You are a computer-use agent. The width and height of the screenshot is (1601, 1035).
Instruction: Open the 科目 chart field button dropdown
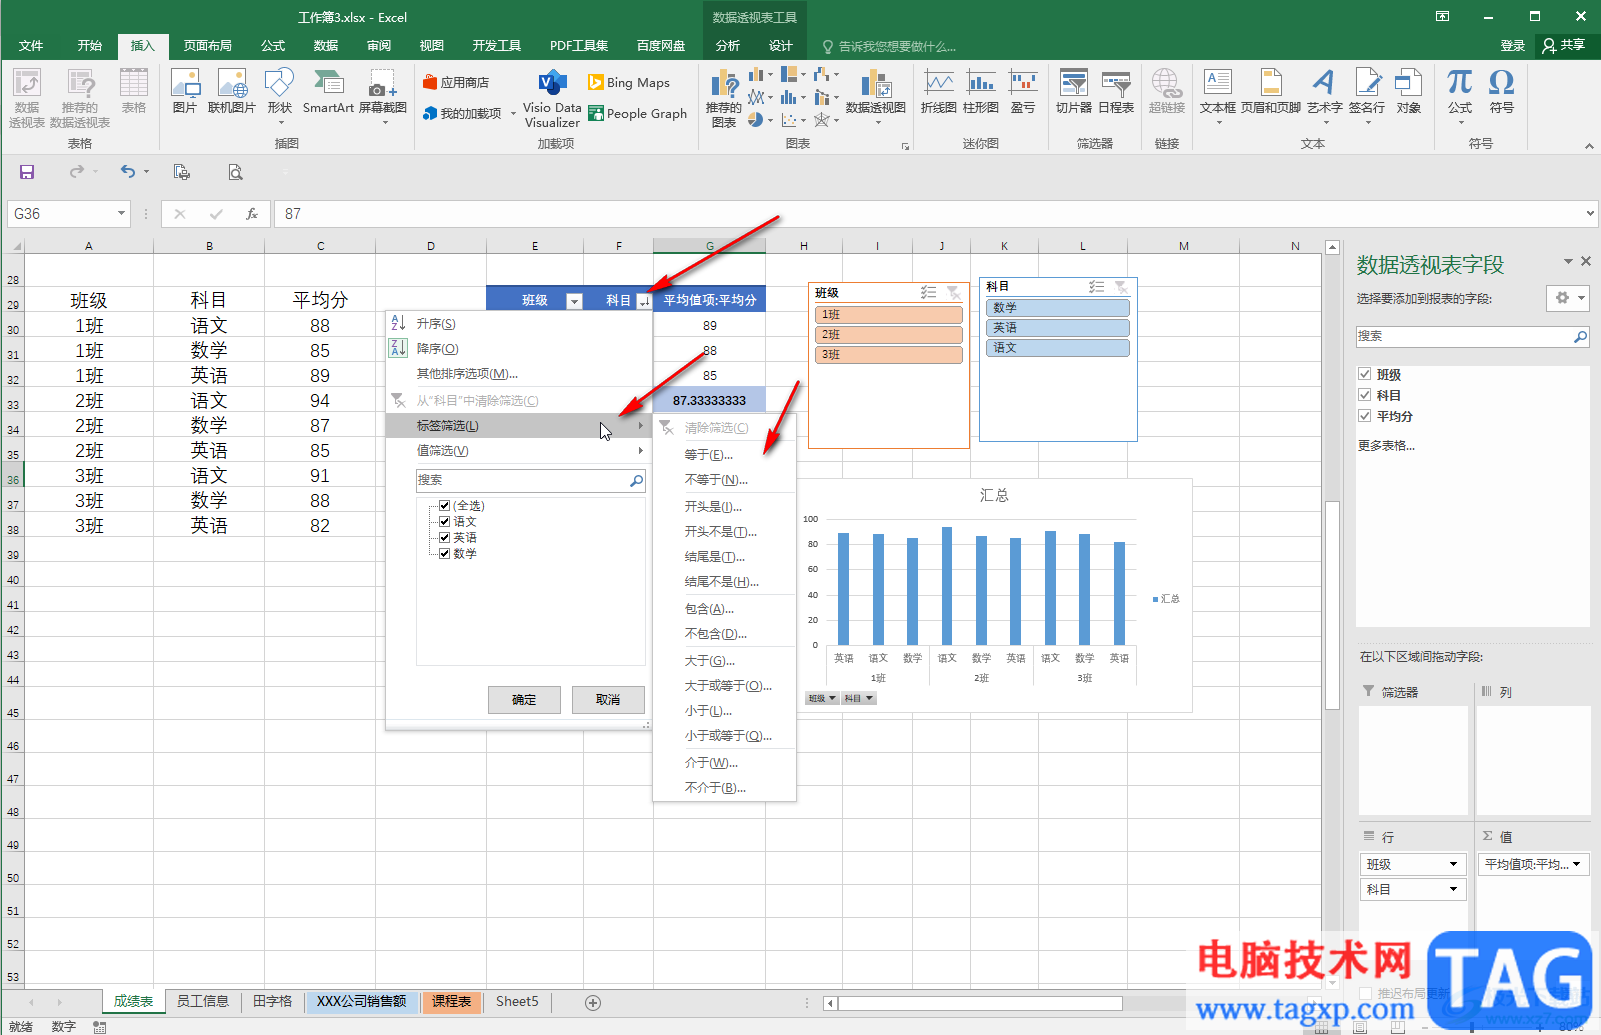(x=858, y=698)
